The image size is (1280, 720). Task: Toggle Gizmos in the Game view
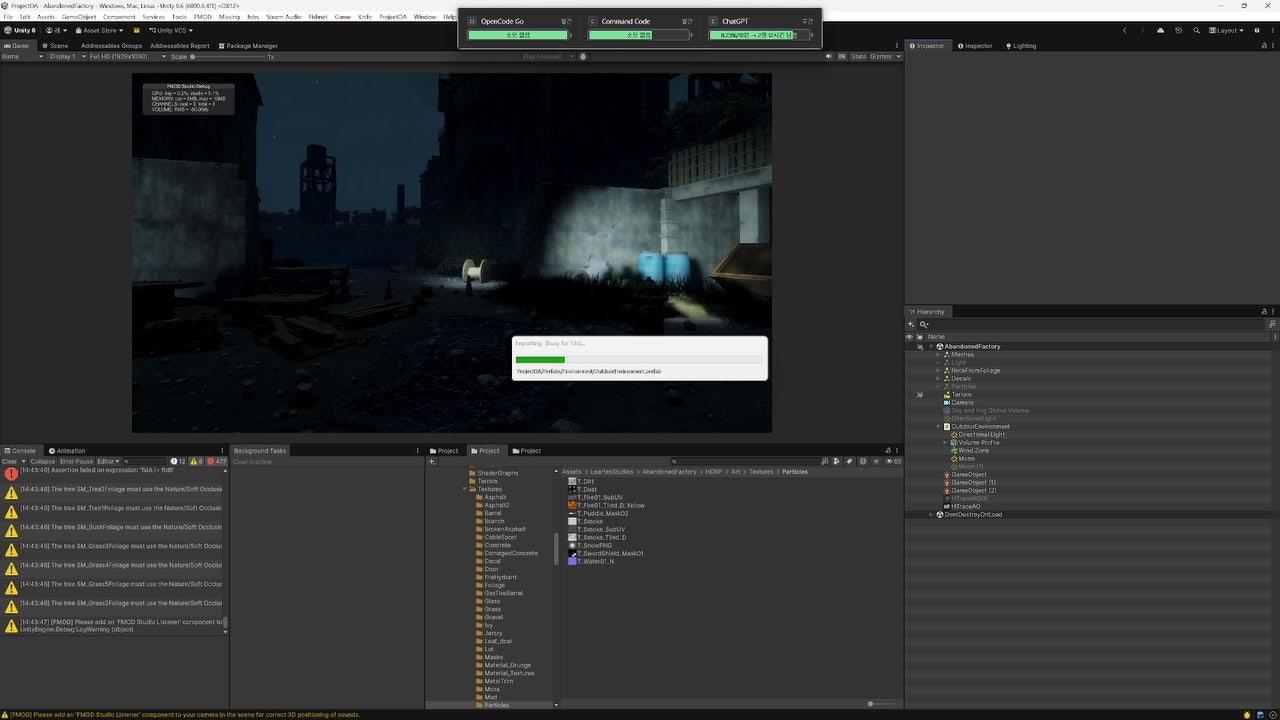(881, 56)
